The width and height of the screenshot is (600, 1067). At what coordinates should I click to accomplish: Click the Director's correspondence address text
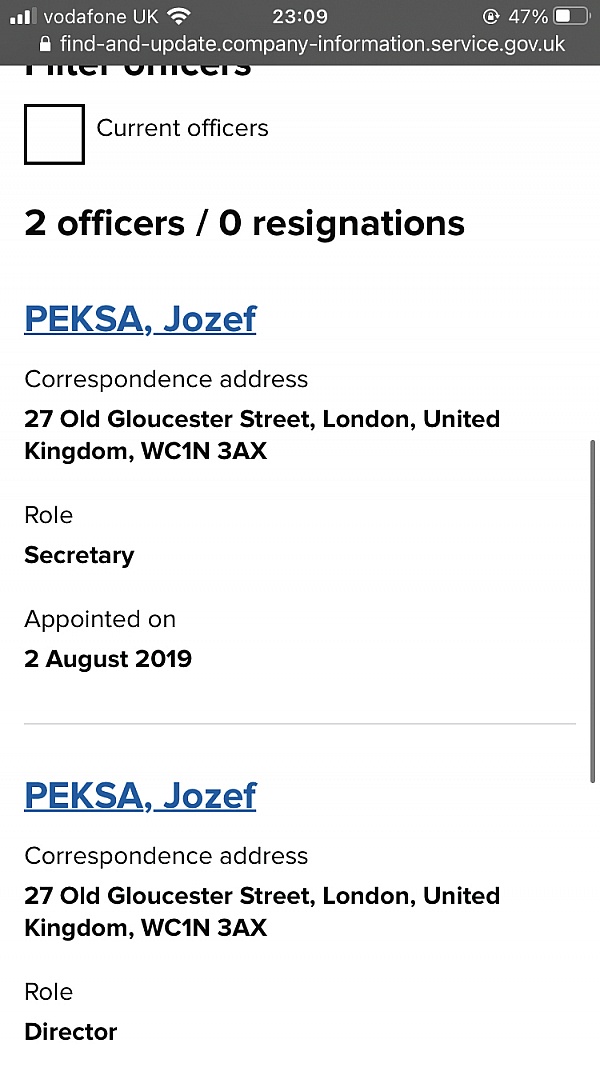(x=262, y=911)
